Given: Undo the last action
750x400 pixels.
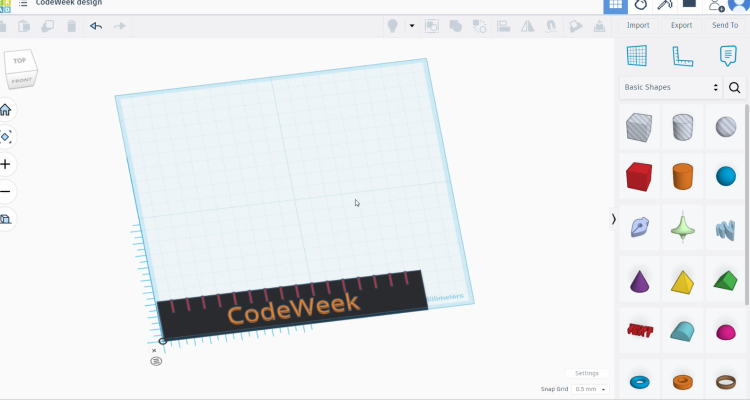Looking at the screenshot, I should pos(96,26).
